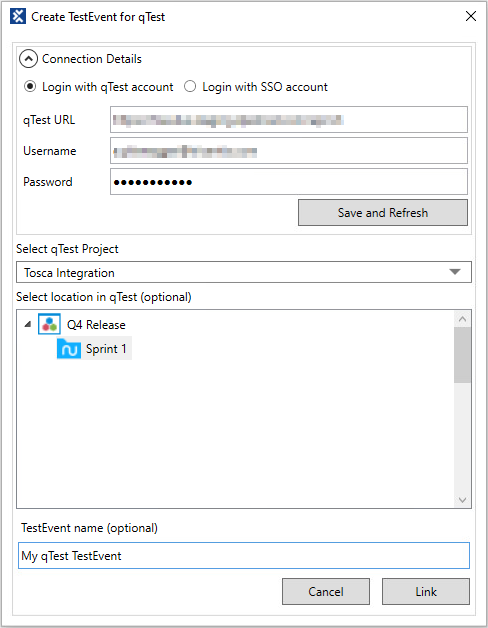Select Login with SSO account option
Viewport: 488px width, 628px height.
point(190,87)
